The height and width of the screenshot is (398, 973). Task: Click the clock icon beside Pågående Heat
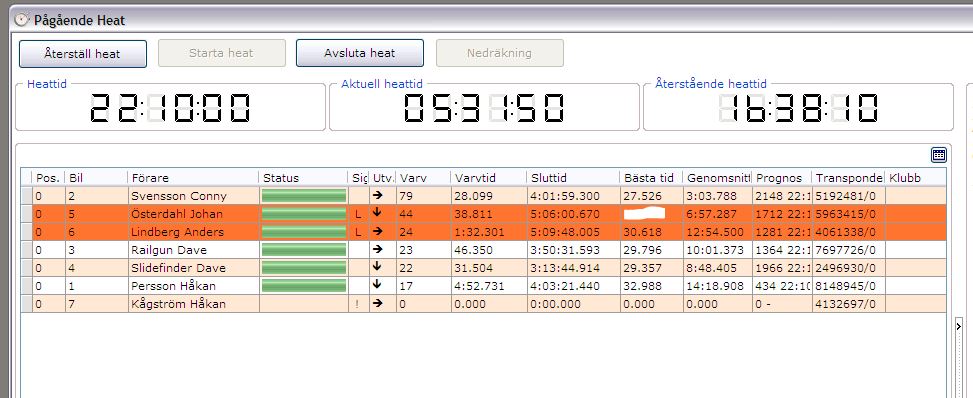click(x=22, y=19)
